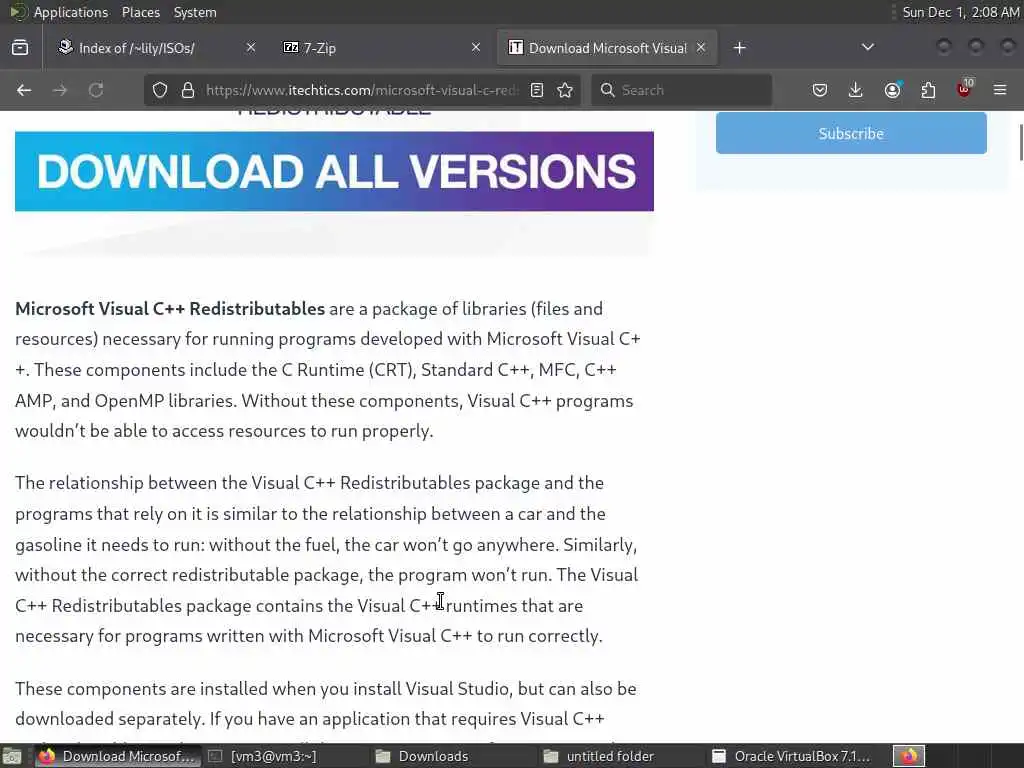The image size is (1024, 768).
Task: Click the Subscribe button
Action: click(x=851, y=133)
